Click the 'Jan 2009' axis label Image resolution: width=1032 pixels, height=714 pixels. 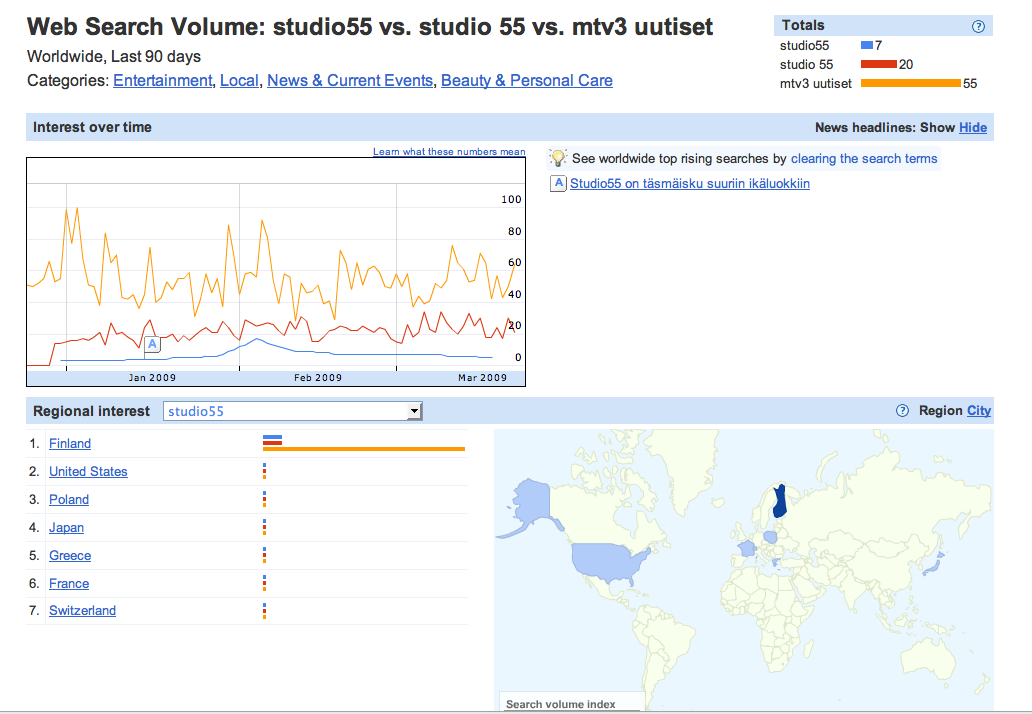point(152,378)
